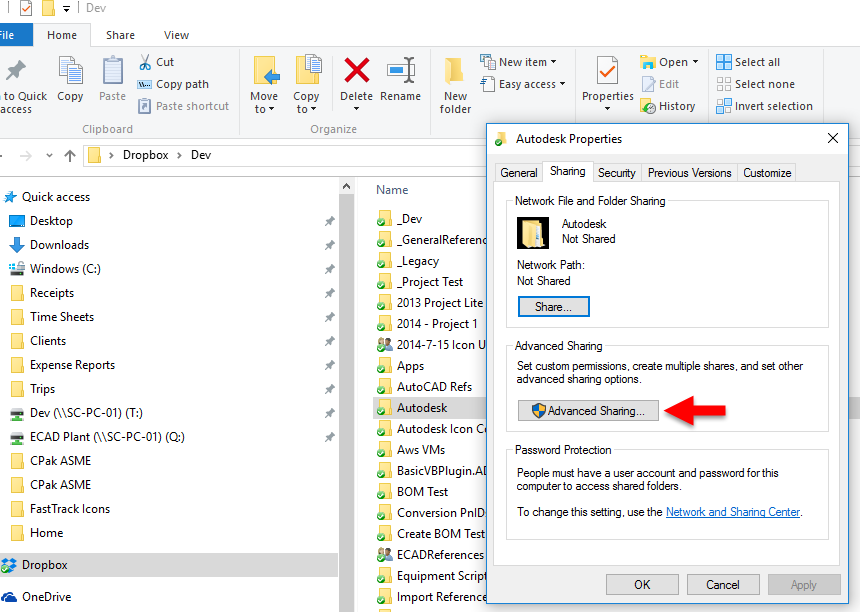860x612 pixels.
Task: Click the Invert selection icon
Action: (723, 105)
